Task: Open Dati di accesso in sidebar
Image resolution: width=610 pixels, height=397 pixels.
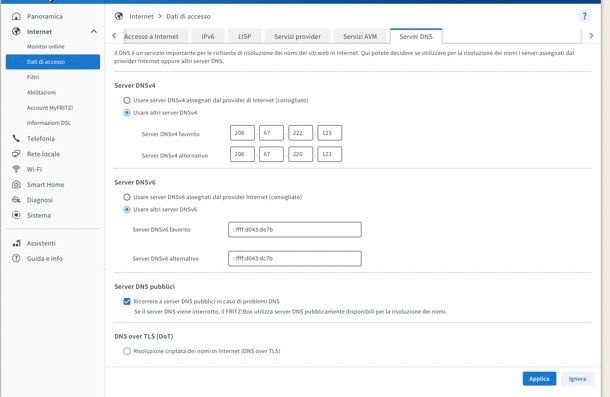Action: click(x=53, y=62)
